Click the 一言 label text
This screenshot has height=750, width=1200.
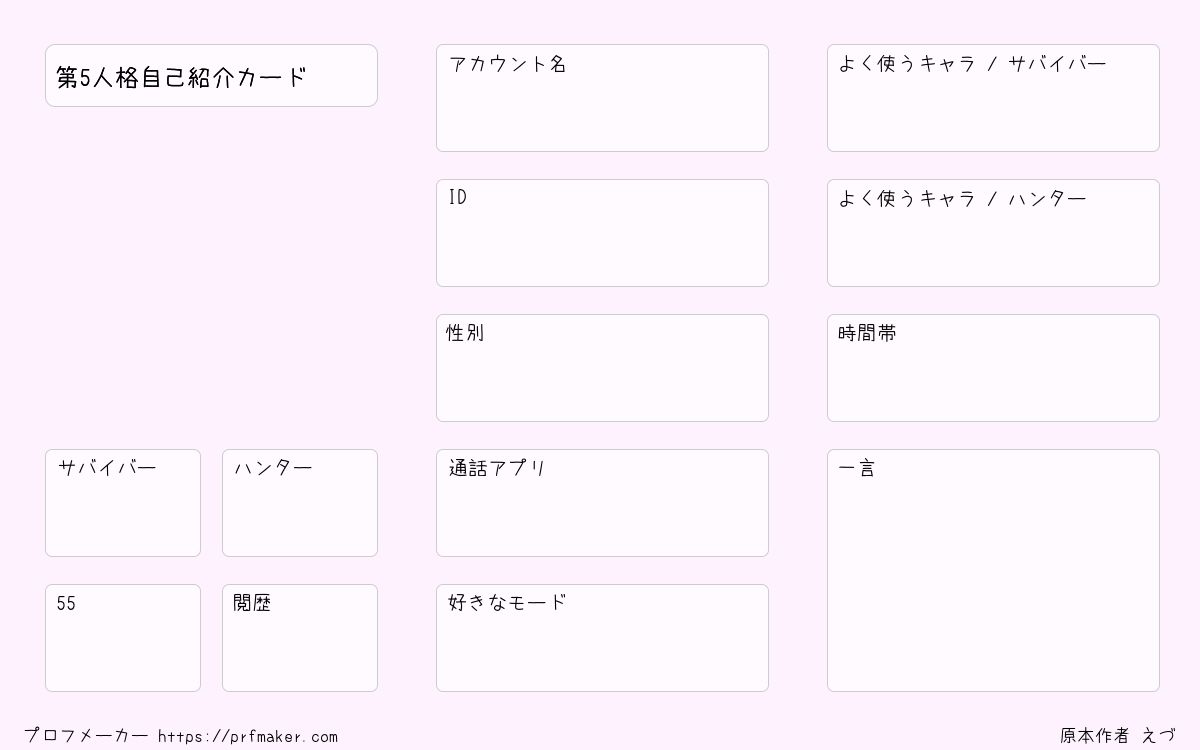tap(856, 468)
